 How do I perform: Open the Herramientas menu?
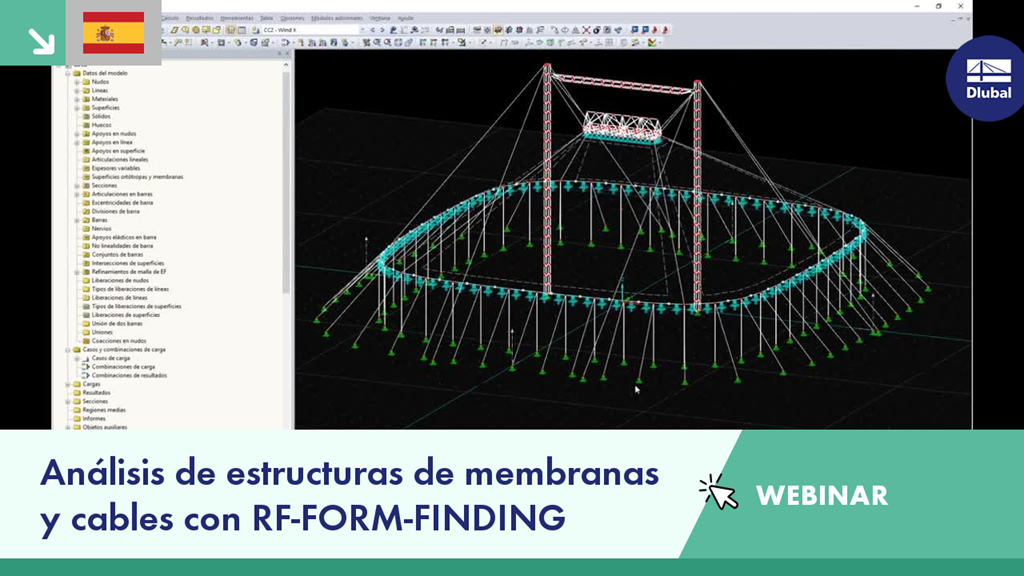(237, 18)
